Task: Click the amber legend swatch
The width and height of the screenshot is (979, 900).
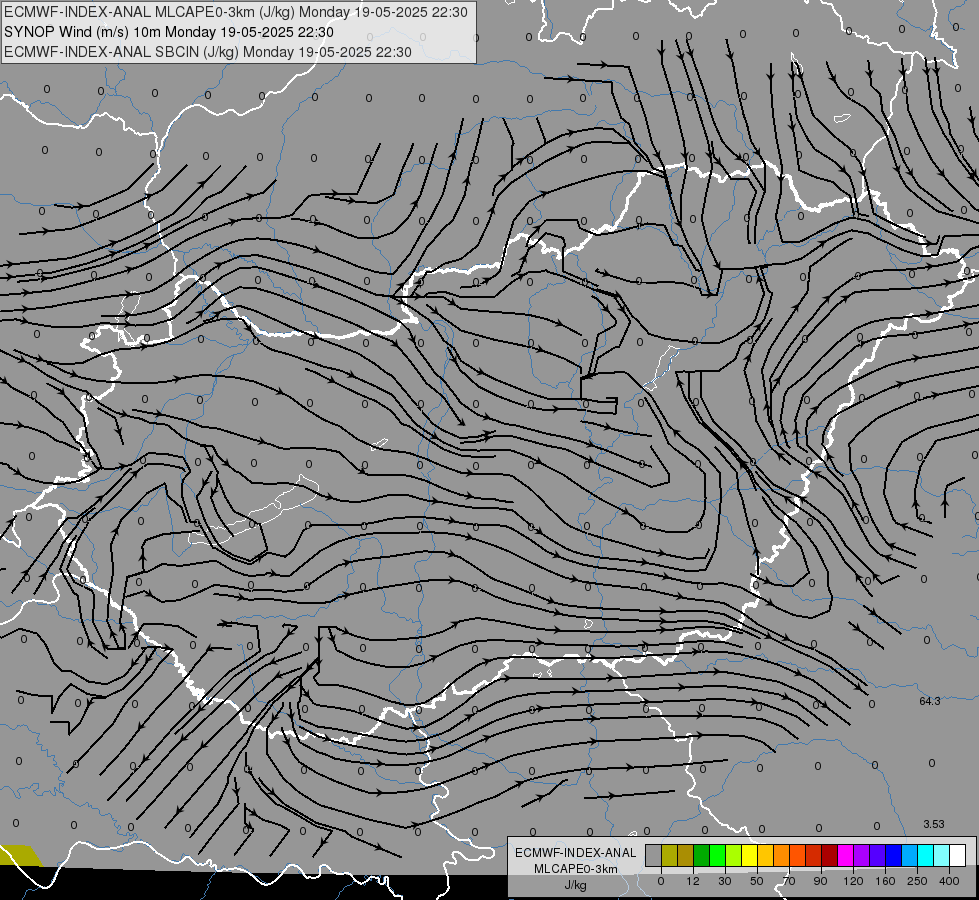Action: click(x=765, y=855)
